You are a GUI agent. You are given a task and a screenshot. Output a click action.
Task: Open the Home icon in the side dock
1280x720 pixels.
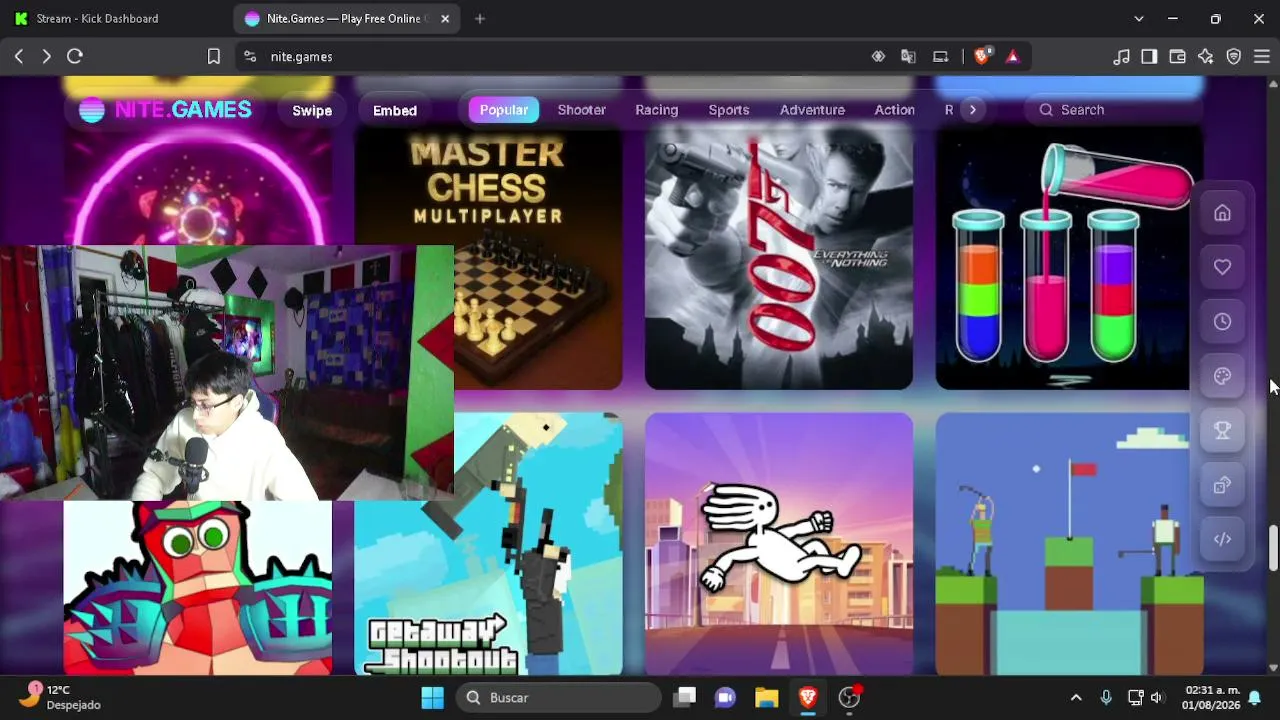pos(1222,213)
